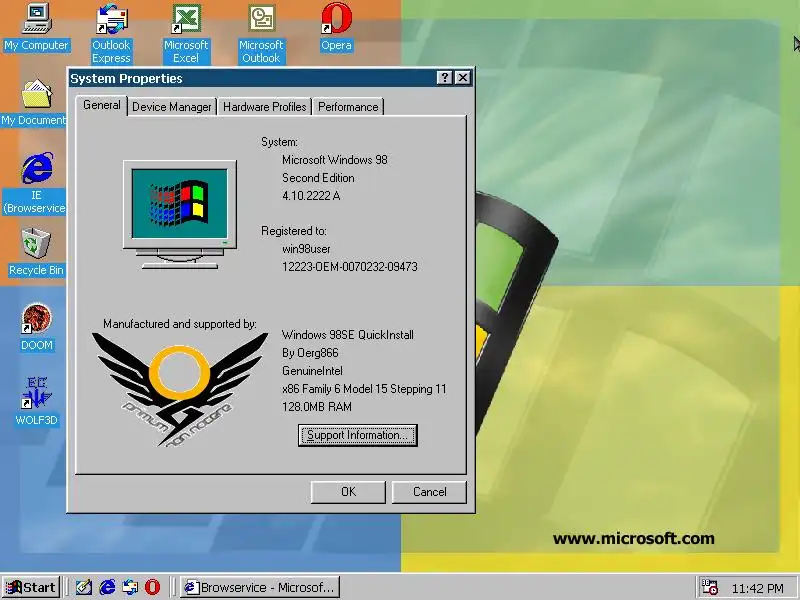Activate Browservice taskbar window button

pos(260,587)
